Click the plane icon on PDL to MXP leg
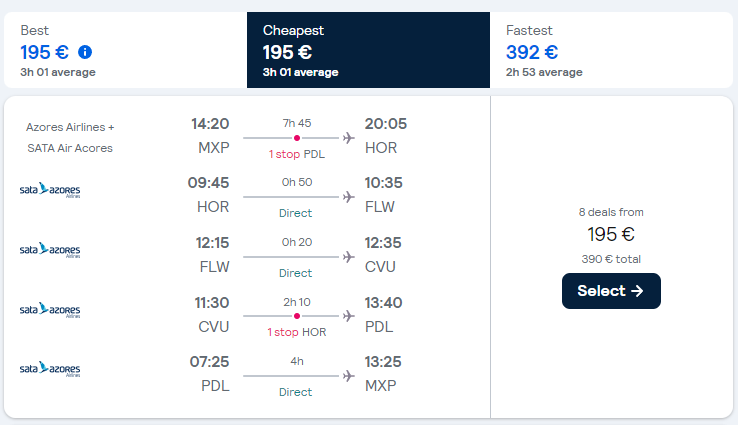The width and height of the screenshot is (738, 425). (x=349, y=376)
